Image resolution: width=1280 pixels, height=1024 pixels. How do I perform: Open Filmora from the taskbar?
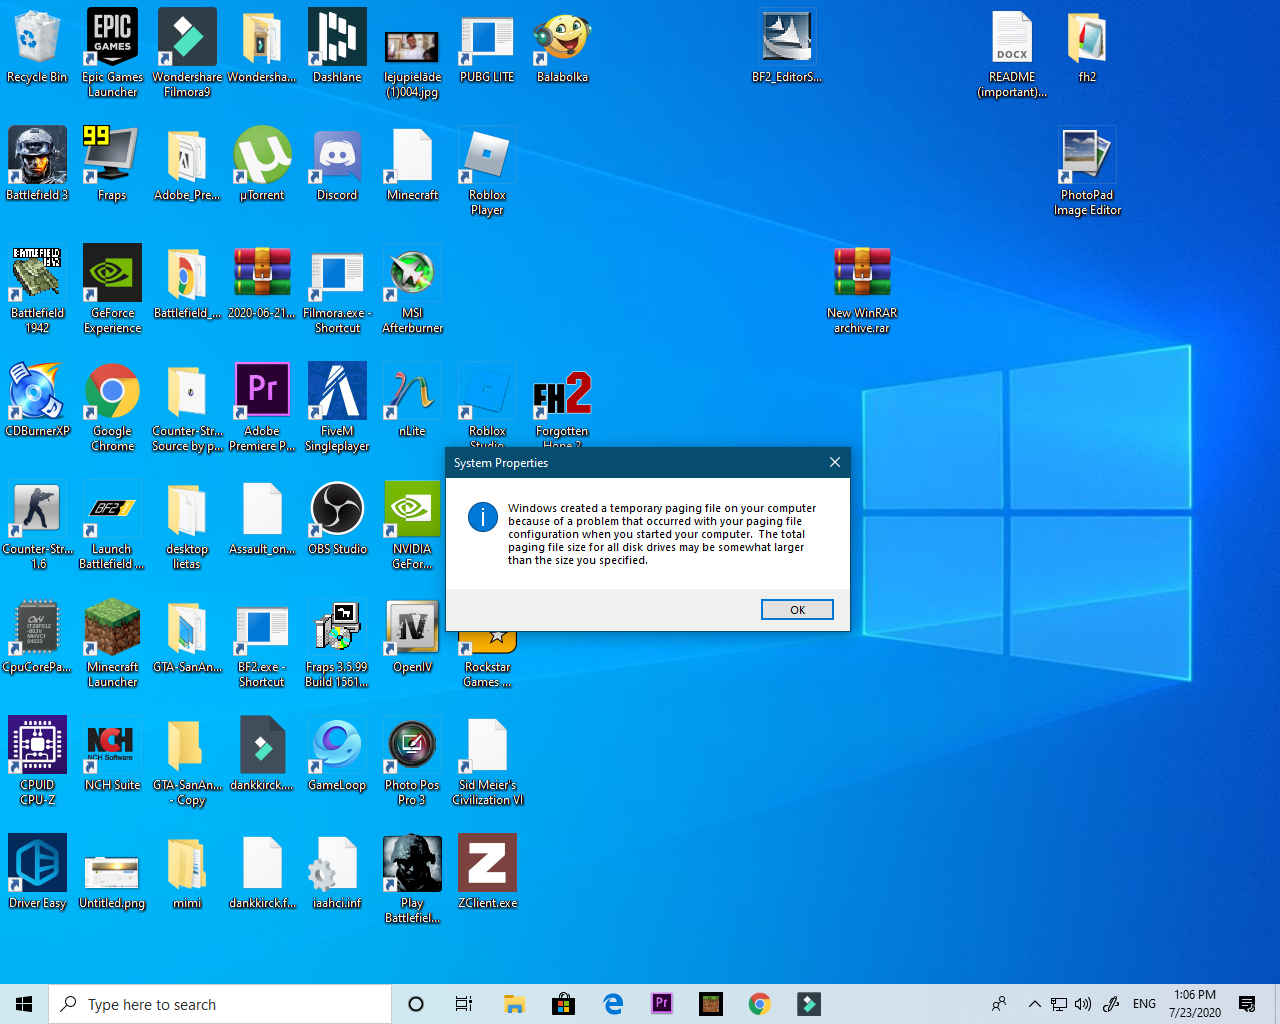(x=809, y=1004)
